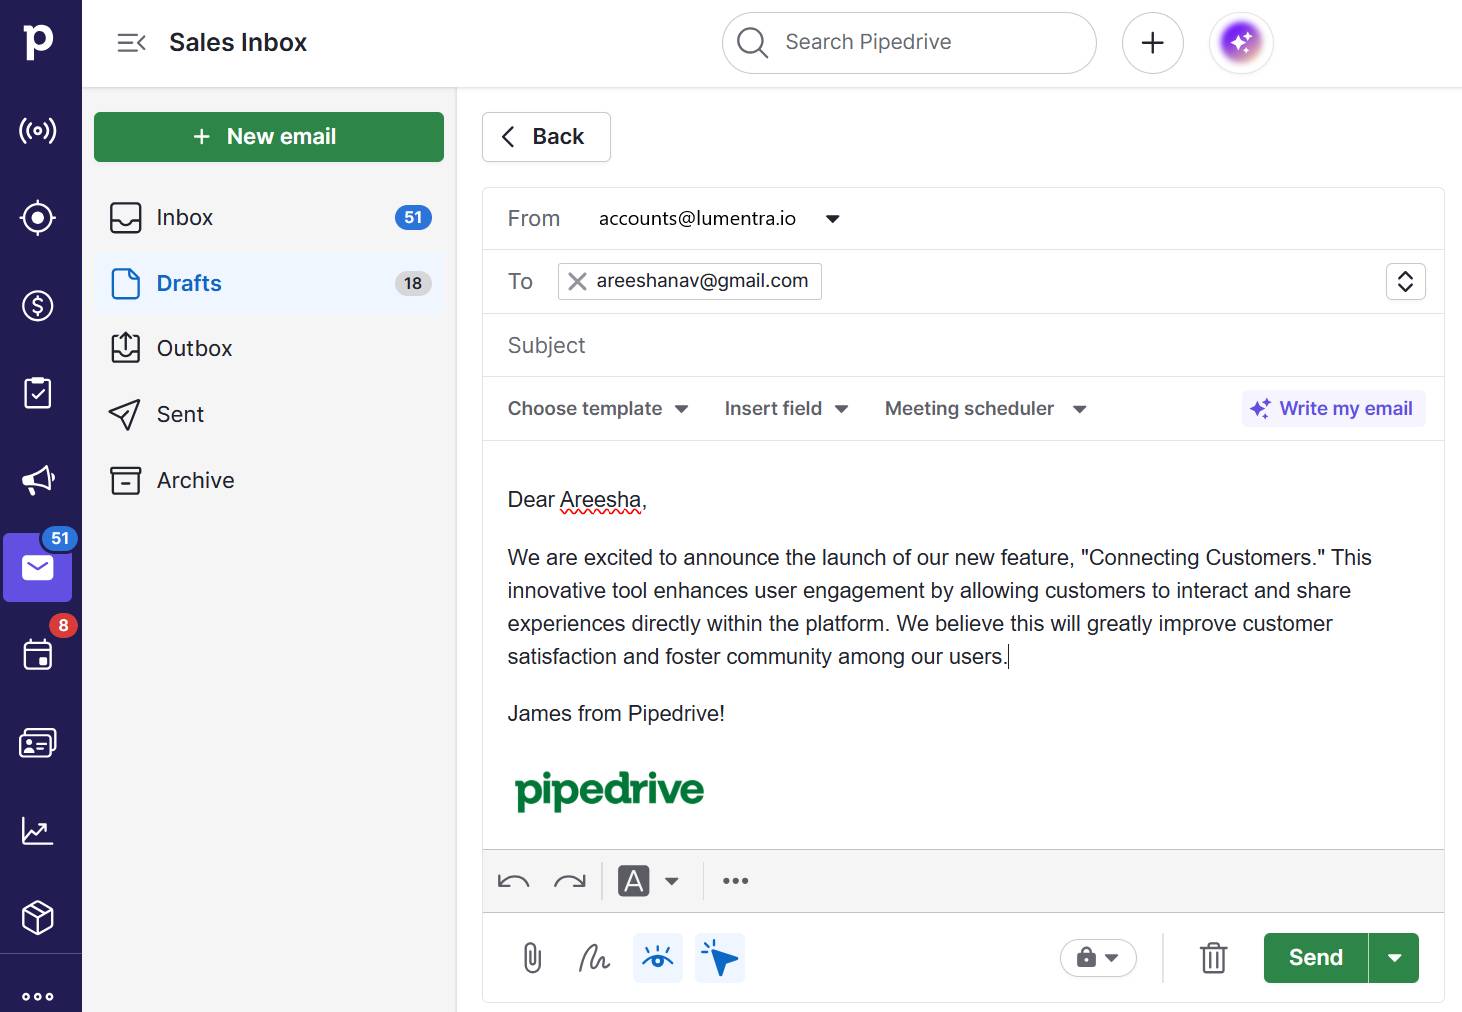Image resolution: width=1462 pixels, height=1012 pixels.
Task: Collapse the Sales Inbox sidebar
Action: click(131, 42)
